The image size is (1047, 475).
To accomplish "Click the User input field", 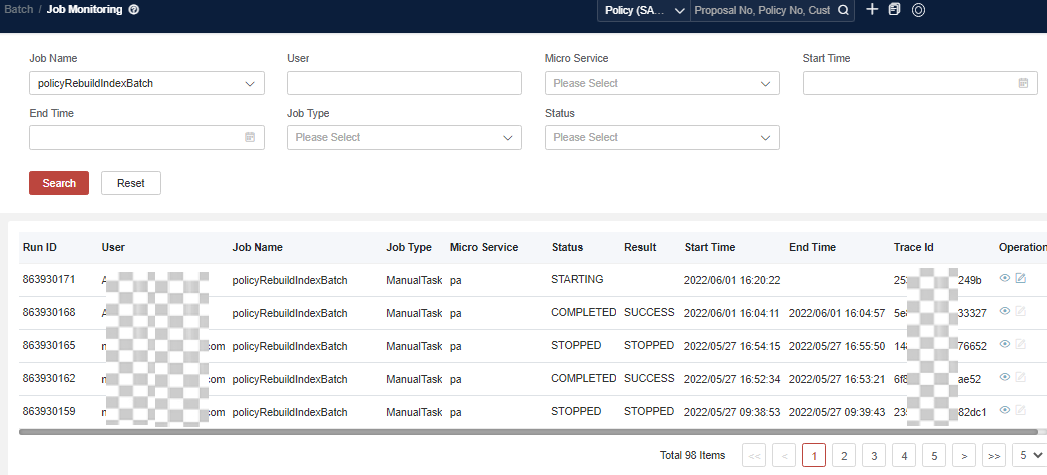I will click(404, 83).
